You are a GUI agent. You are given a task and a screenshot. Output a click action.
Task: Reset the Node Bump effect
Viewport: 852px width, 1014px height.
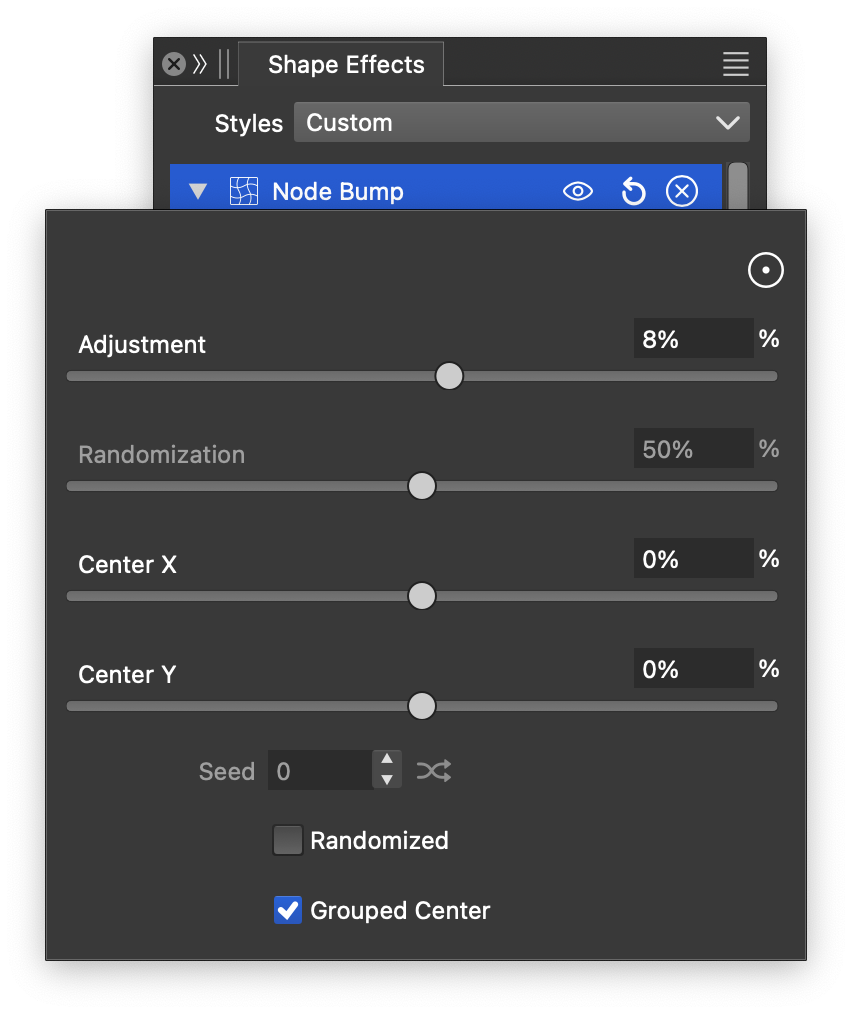click(x=633, y=191)
